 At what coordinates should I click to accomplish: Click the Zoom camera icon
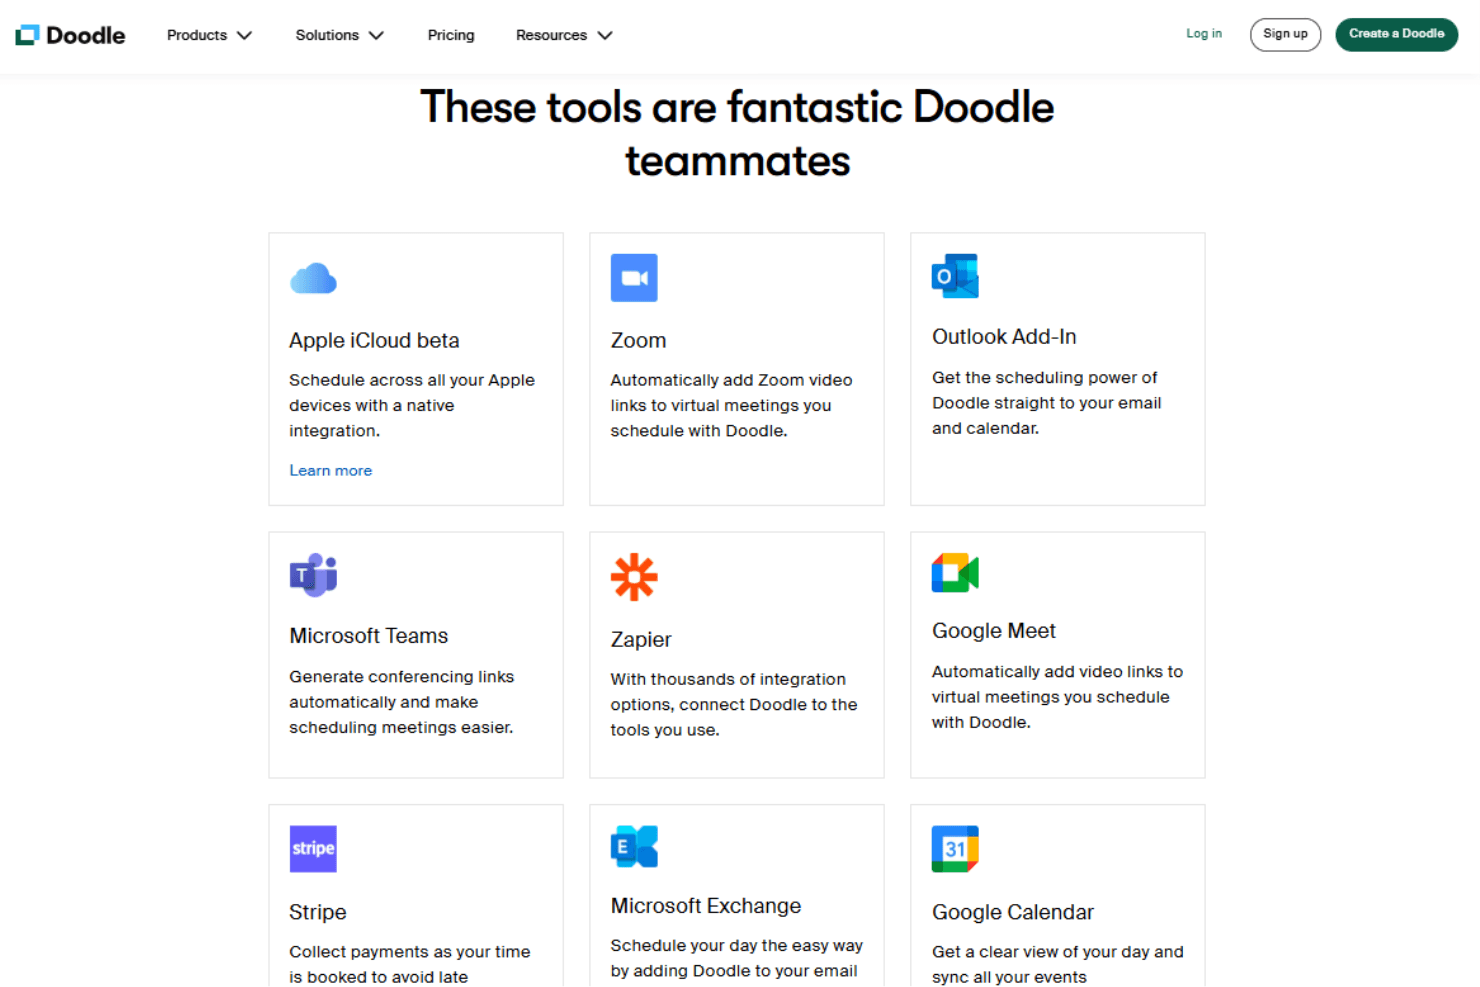tap(634, 278)
